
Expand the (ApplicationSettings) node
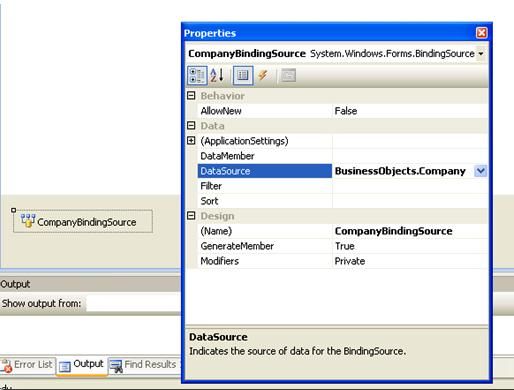191,141
